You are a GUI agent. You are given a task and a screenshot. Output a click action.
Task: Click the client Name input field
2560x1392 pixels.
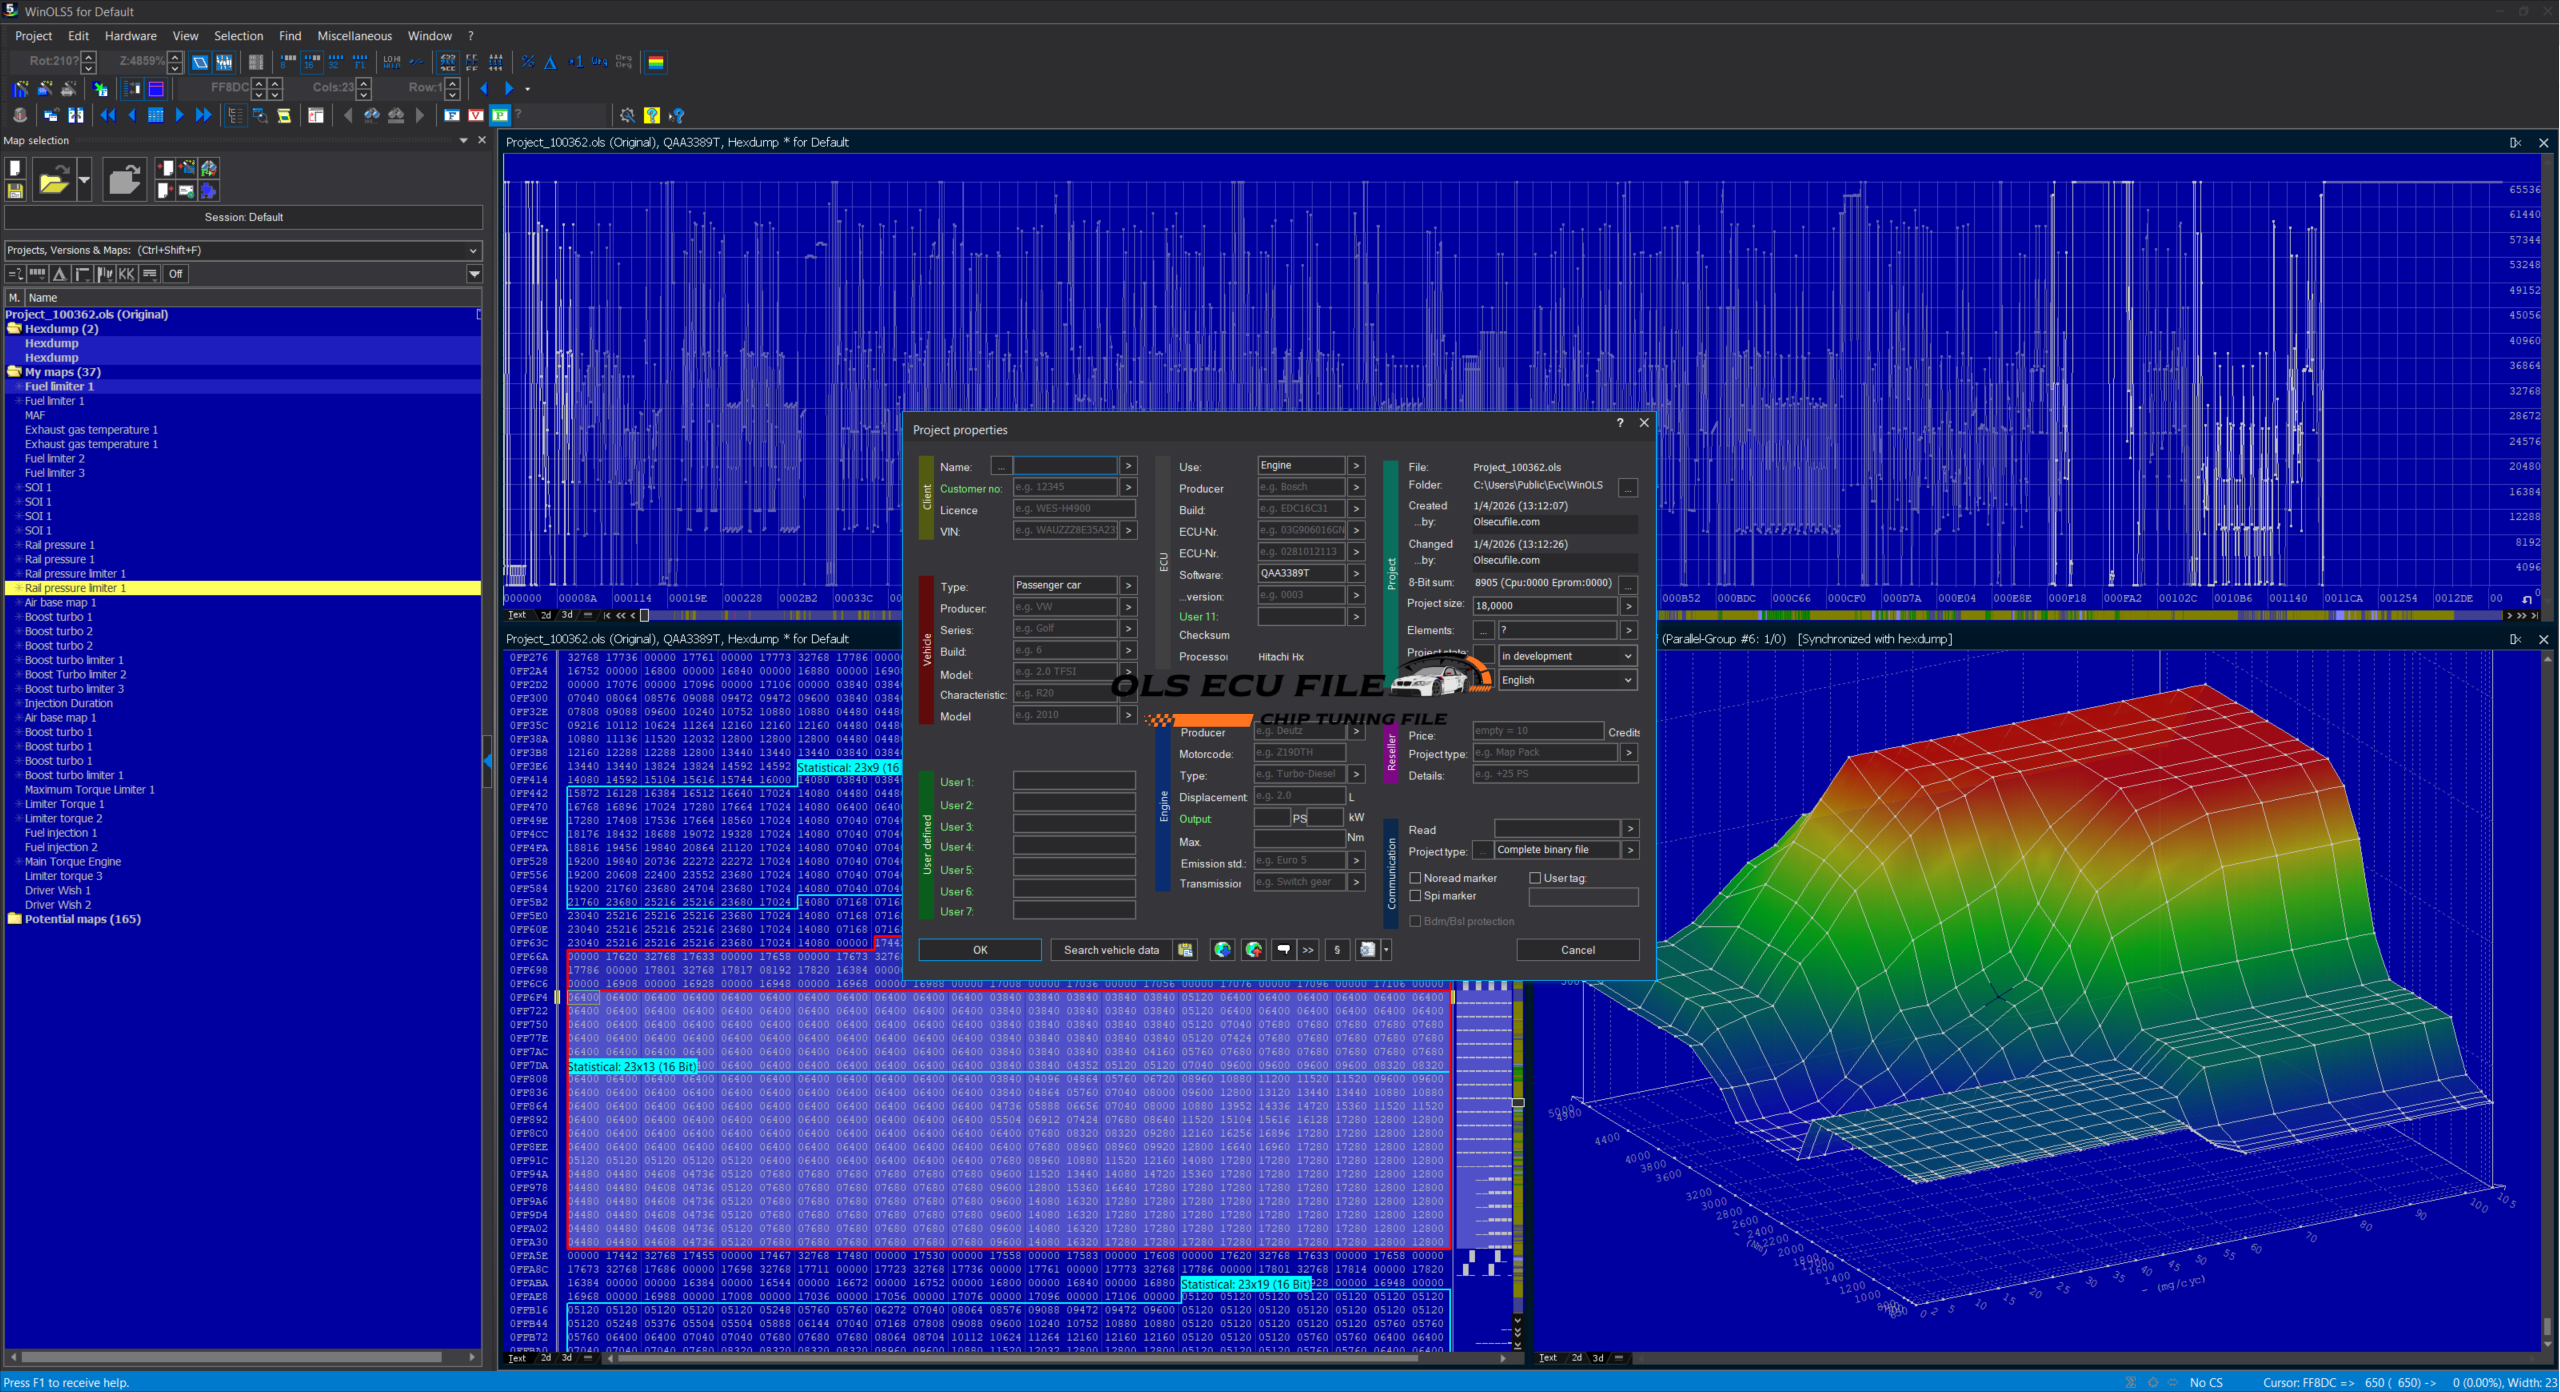tap(1064, 466)
